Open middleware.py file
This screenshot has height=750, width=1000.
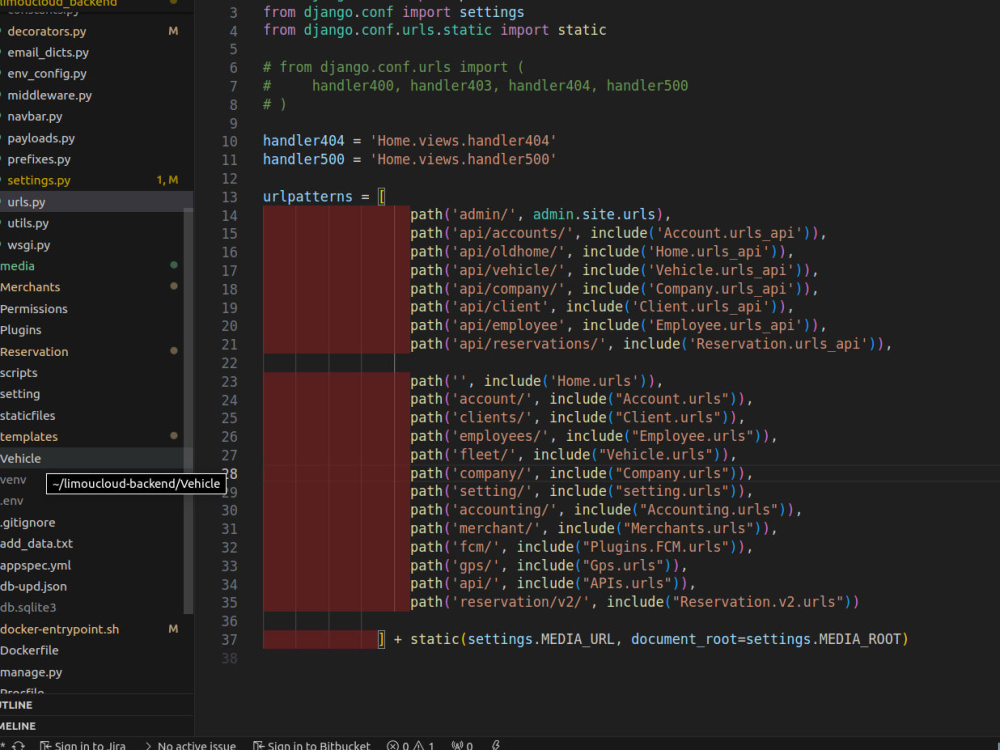(x=49, y=95)
